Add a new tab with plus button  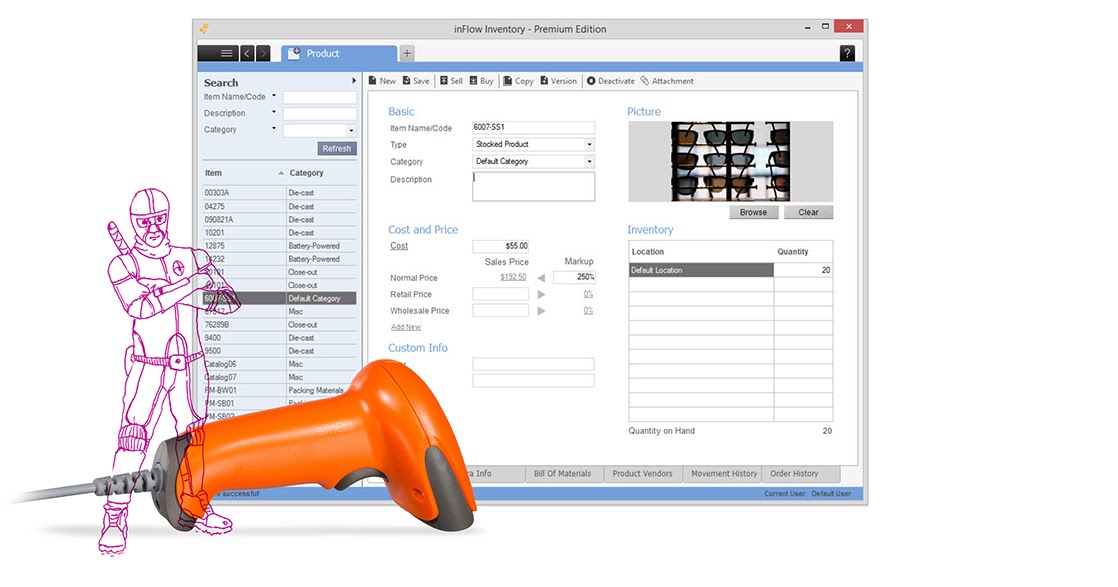pyautogui.click(x=406, y=53)
